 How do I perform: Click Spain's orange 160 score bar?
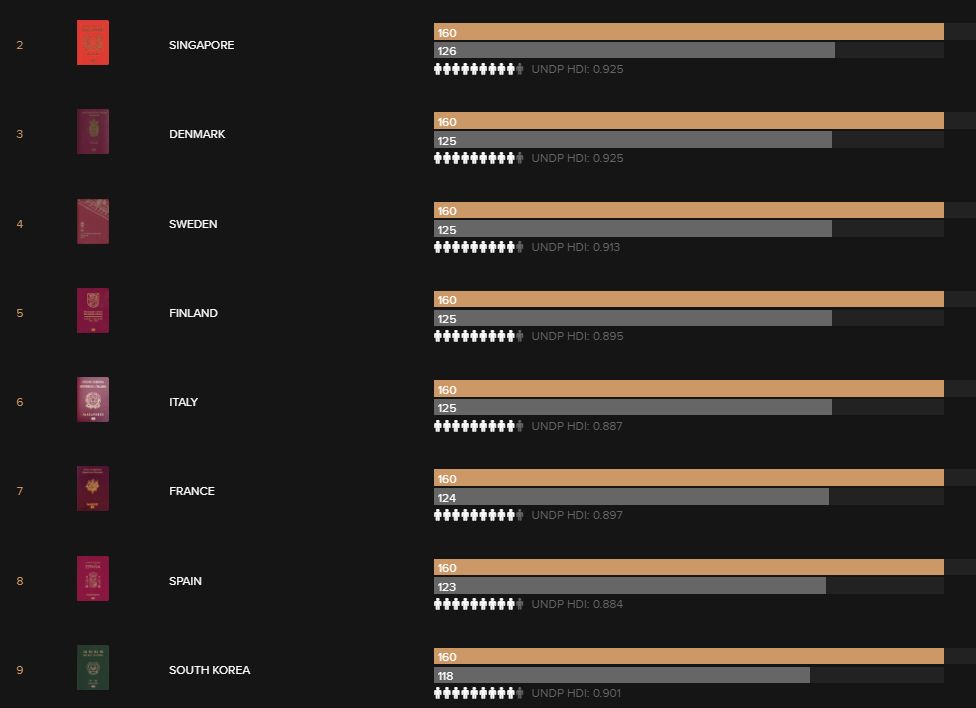688,568
